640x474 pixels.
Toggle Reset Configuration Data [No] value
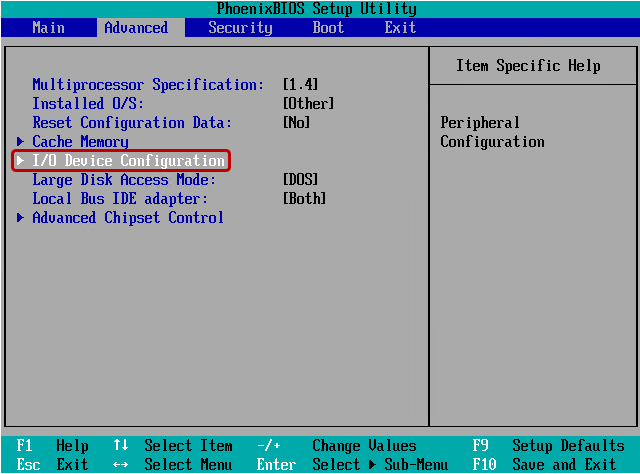296,123
